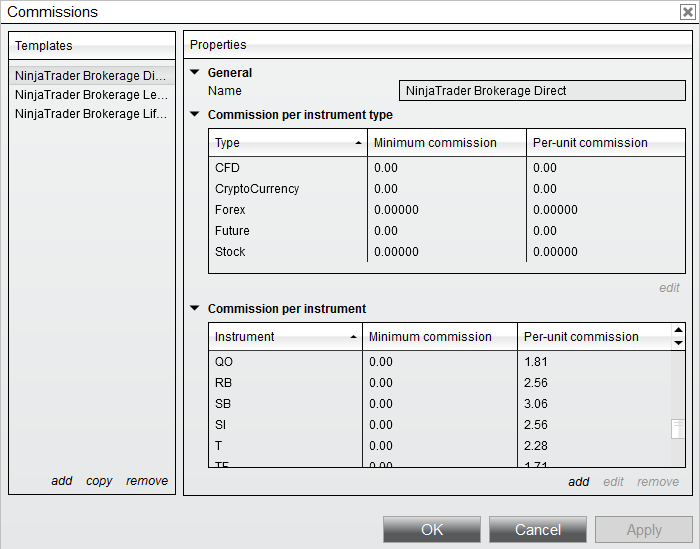Select the Forex type row
Image resolution: width=700 pixels, height=549 pixels.
click(x=446, y=210)
